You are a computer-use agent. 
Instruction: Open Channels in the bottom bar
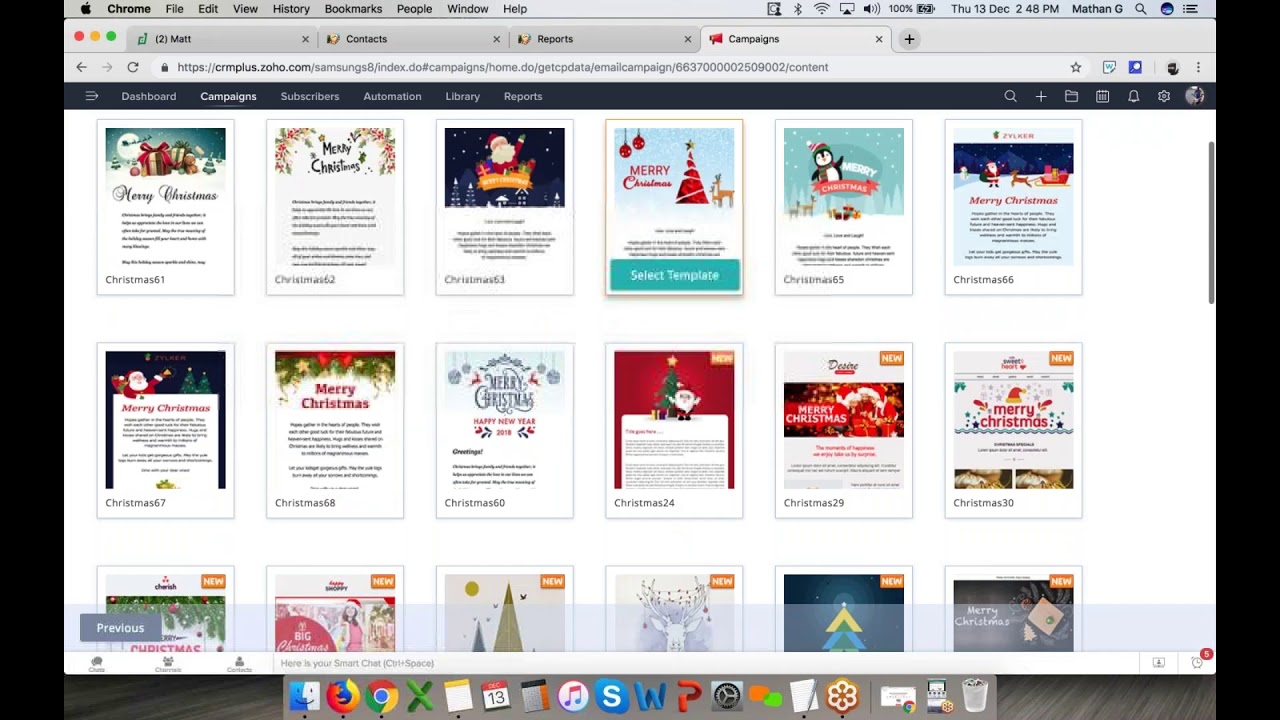pos(168,663)
